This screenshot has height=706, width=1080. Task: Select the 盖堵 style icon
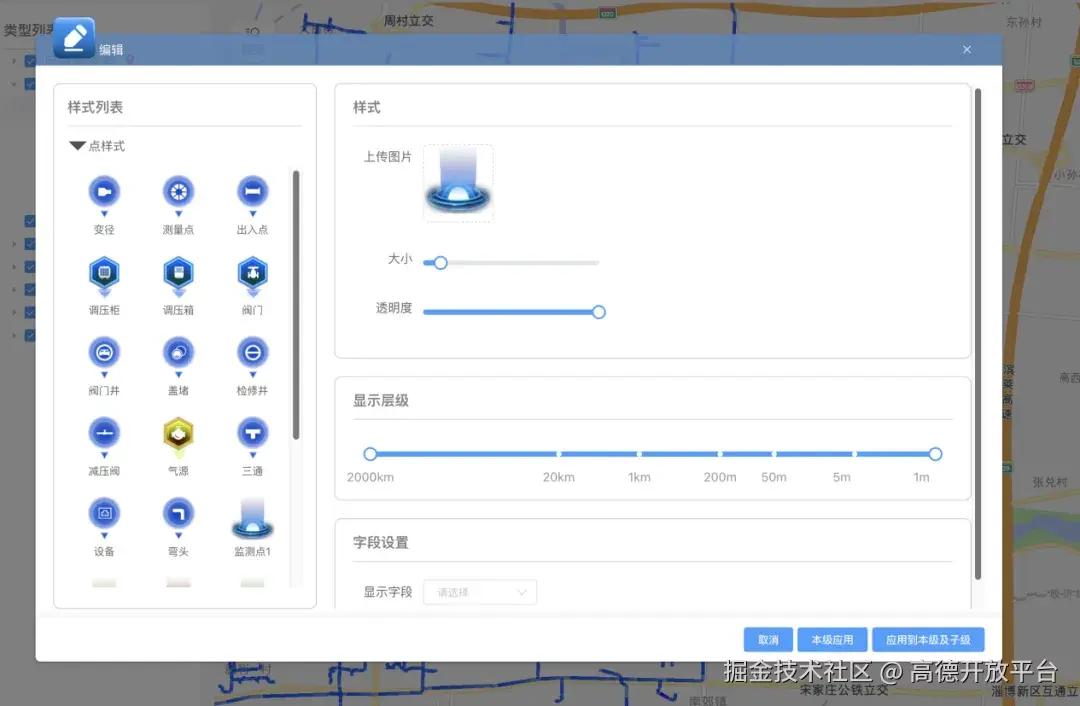[178, 356]
